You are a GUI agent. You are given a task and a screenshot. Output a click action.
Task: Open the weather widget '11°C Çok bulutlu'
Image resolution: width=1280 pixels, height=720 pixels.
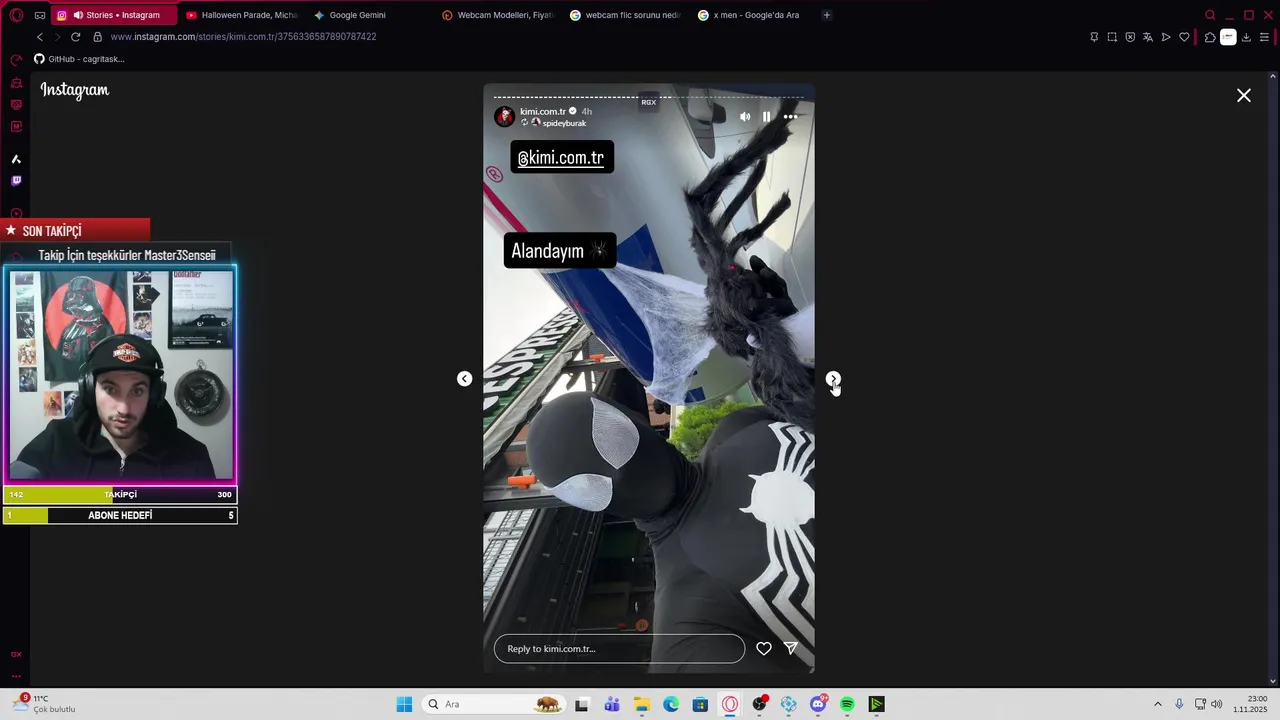[45, 704]
